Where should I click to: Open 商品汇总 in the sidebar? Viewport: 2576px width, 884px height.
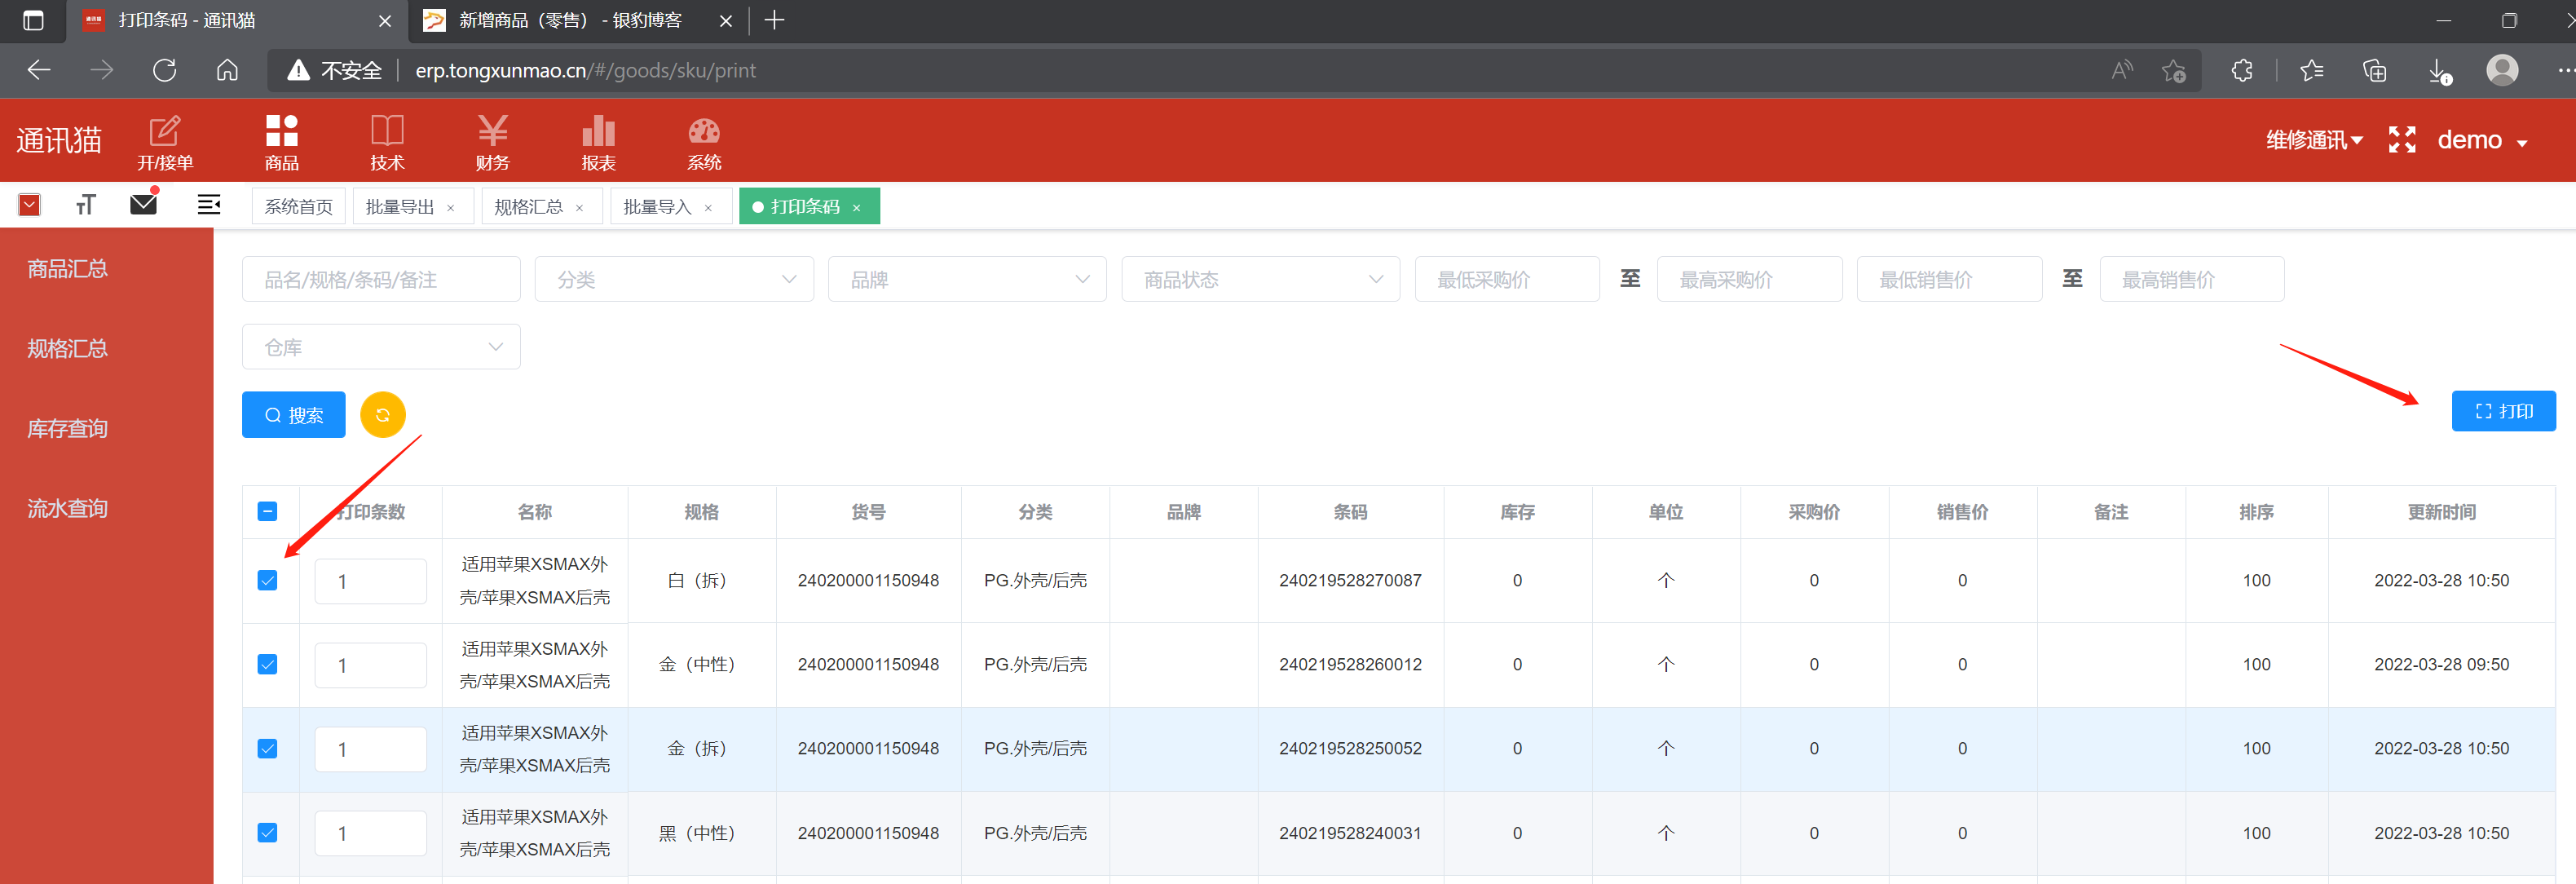point(67,269)
